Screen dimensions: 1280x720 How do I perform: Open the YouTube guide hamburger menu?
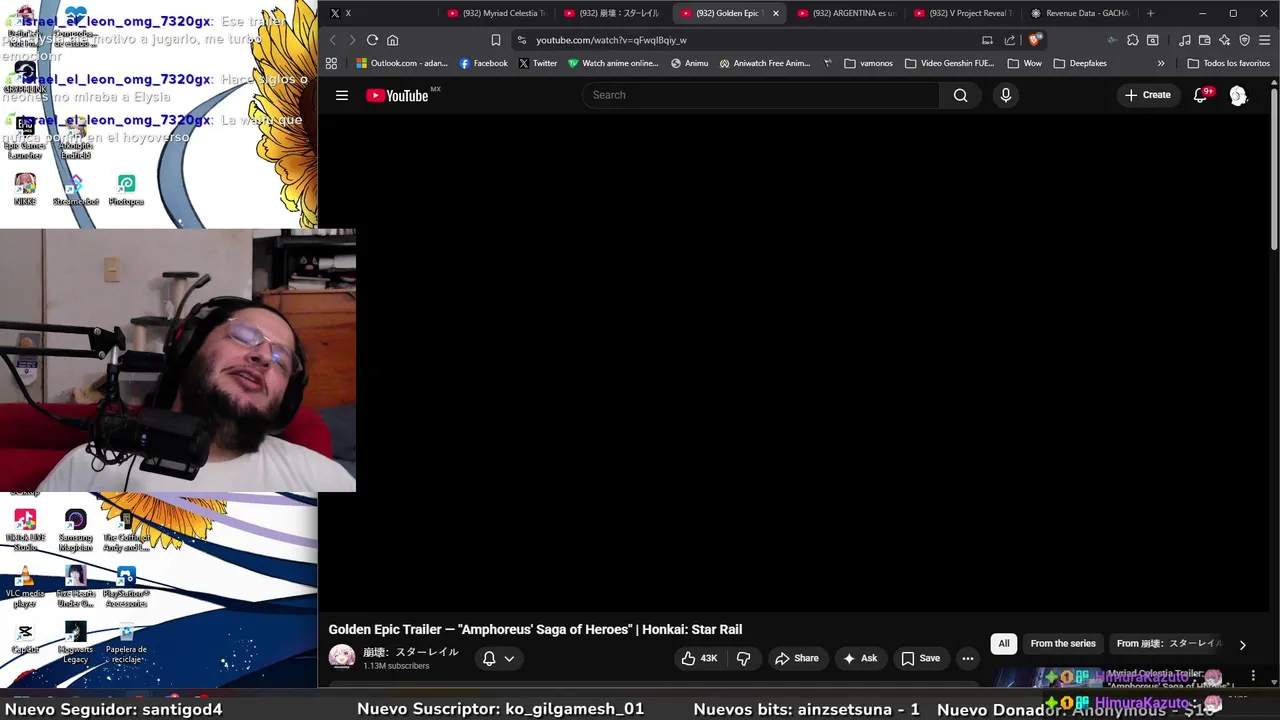click(342, 95)
